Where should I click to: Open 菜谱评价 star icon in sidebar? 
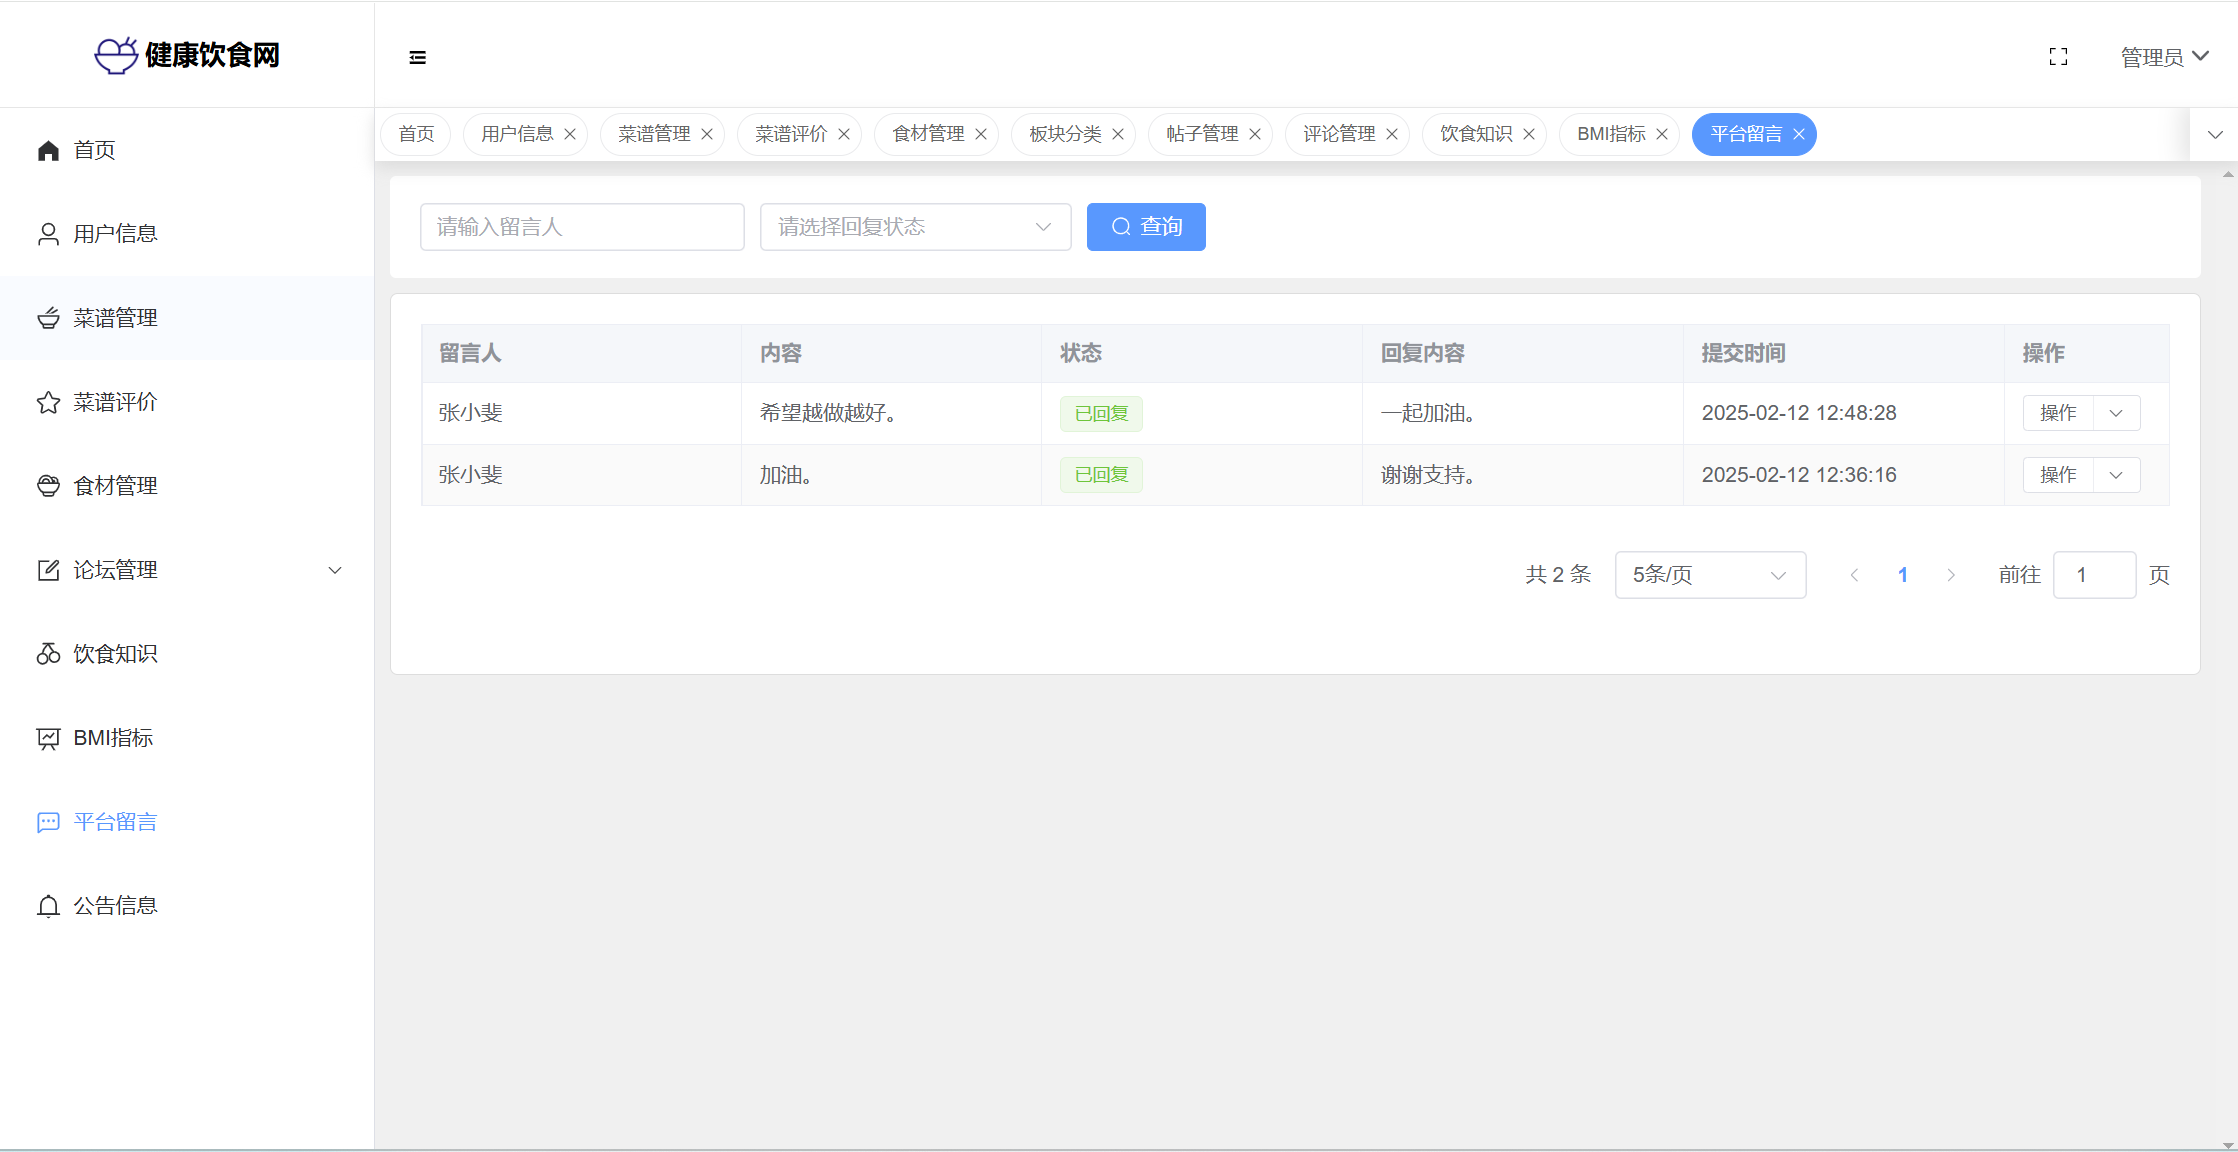click(x=48, y=402)
